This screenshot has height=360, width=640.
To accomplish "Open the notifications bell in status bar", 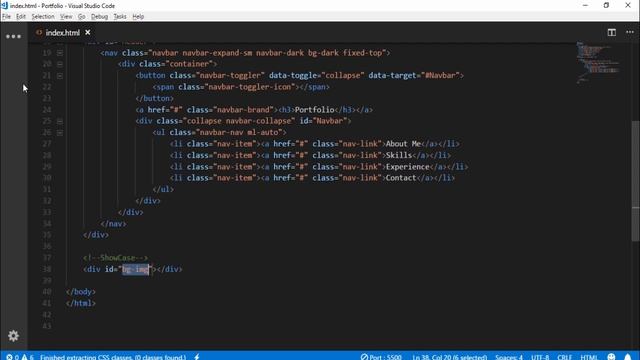I will pos(628,357).
